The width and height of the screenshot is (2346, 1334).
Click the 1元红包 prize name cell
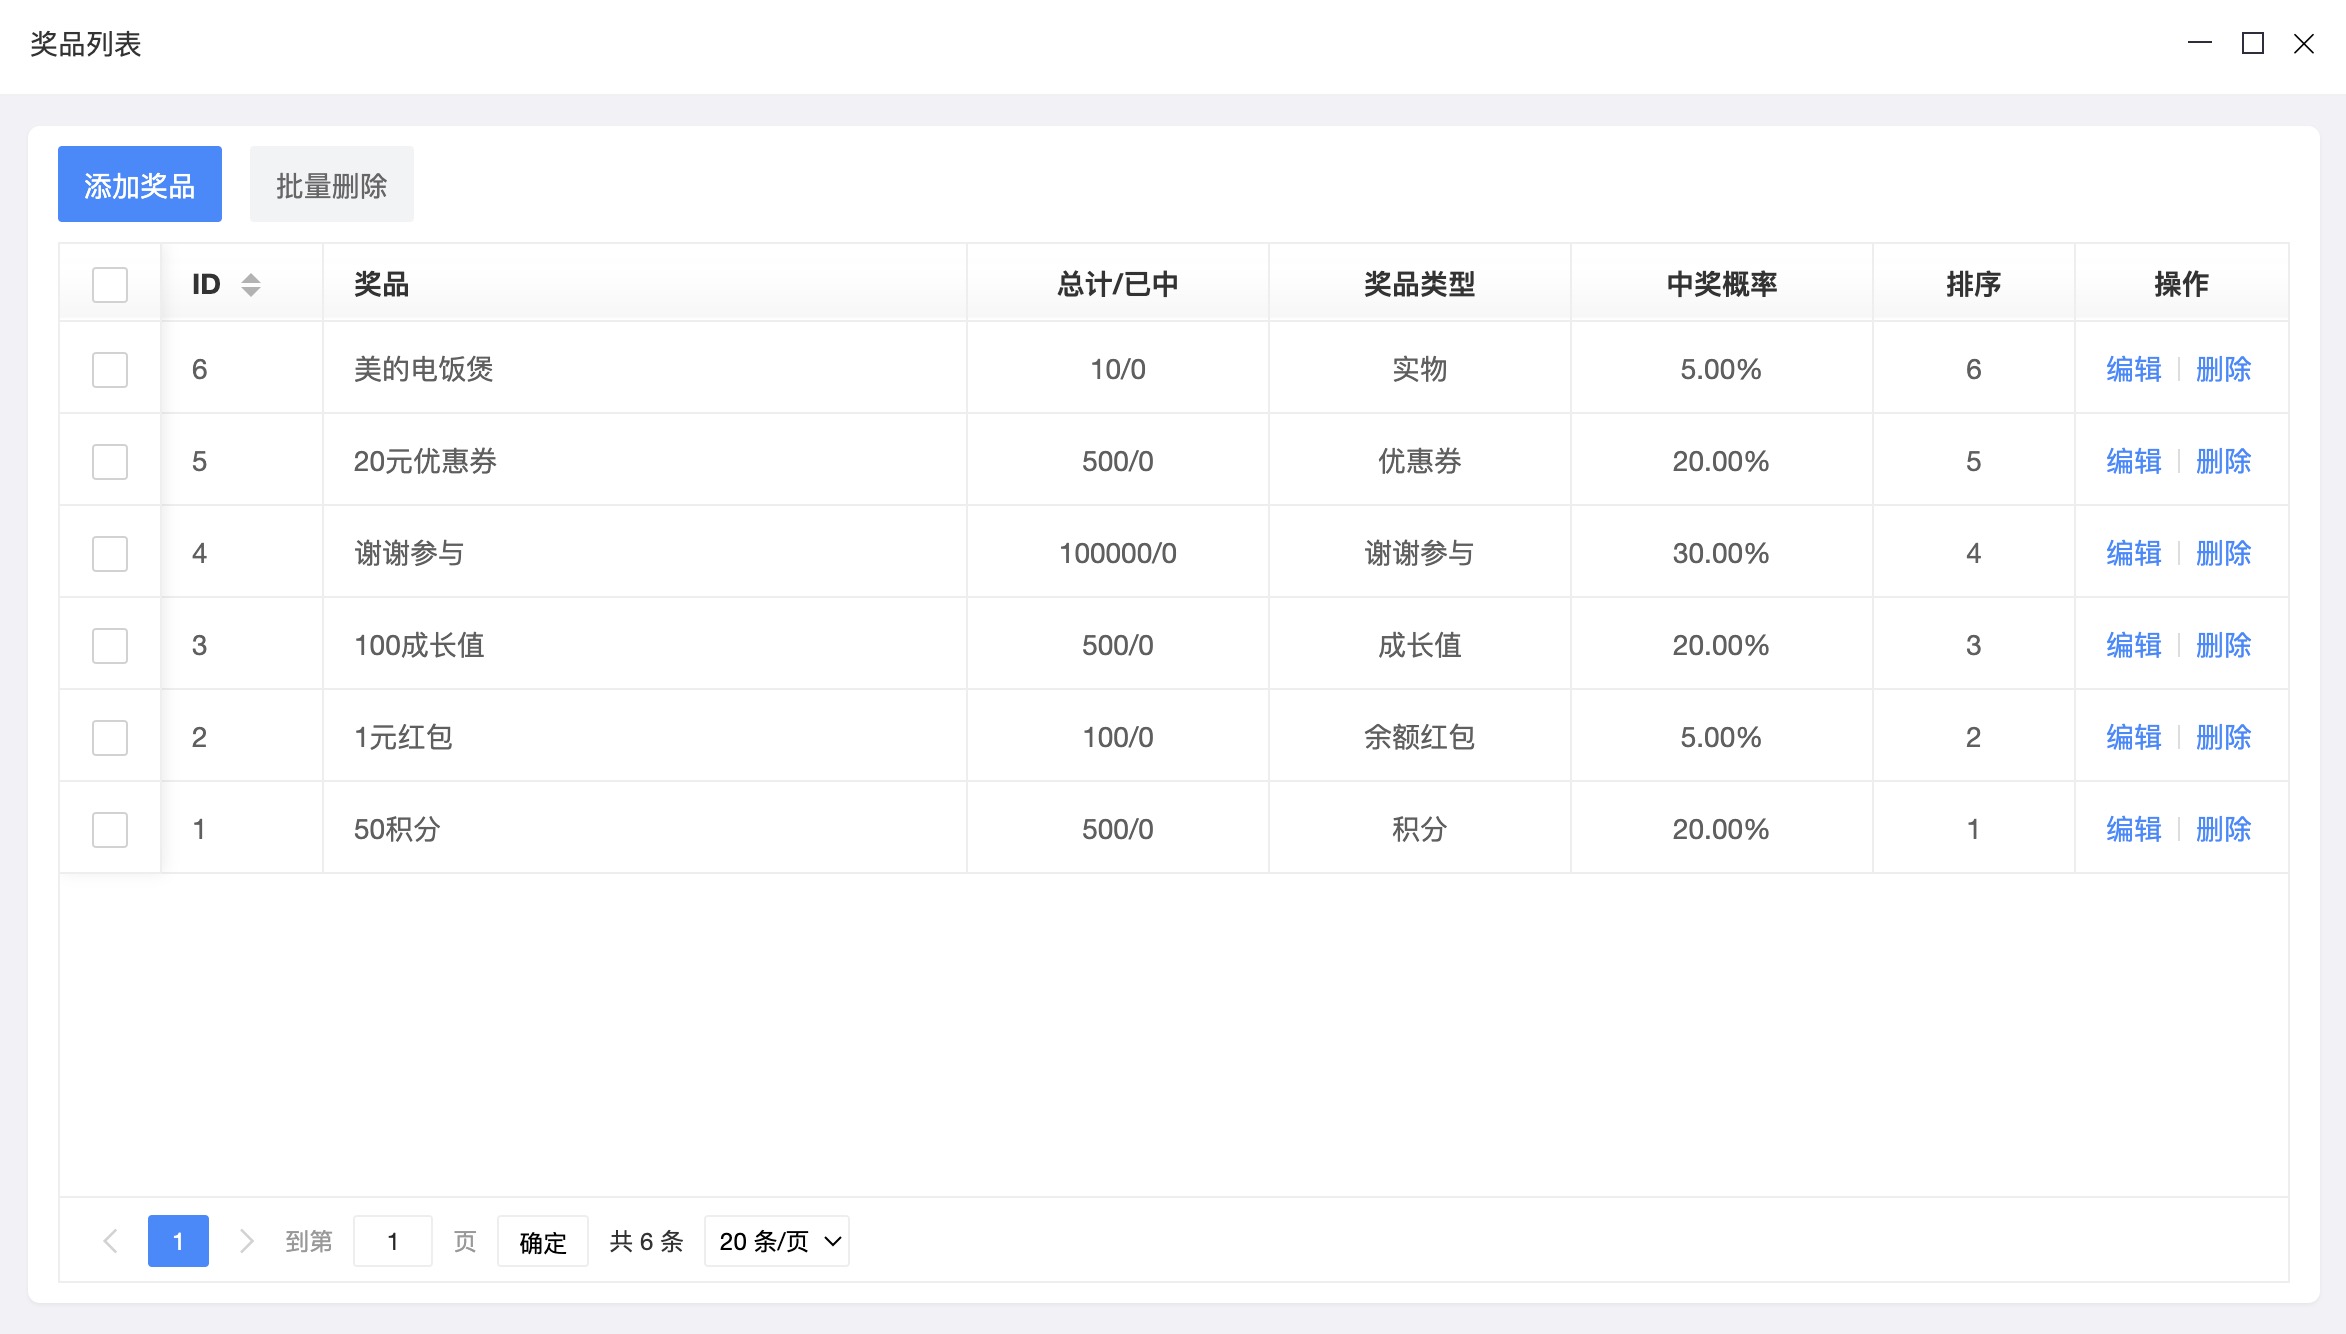click(x=645, y=737)
